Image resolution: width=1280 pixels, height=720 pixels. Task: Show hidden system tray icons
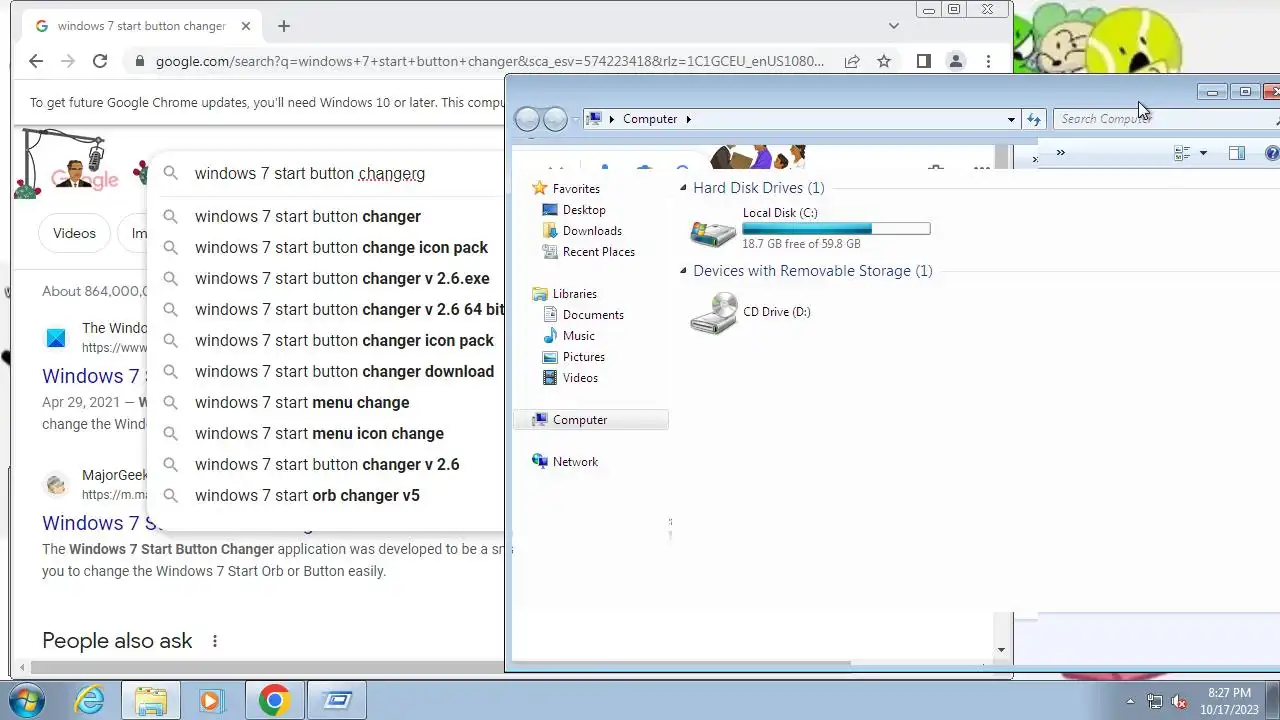pyautogui.click(x=1130, y=701)
